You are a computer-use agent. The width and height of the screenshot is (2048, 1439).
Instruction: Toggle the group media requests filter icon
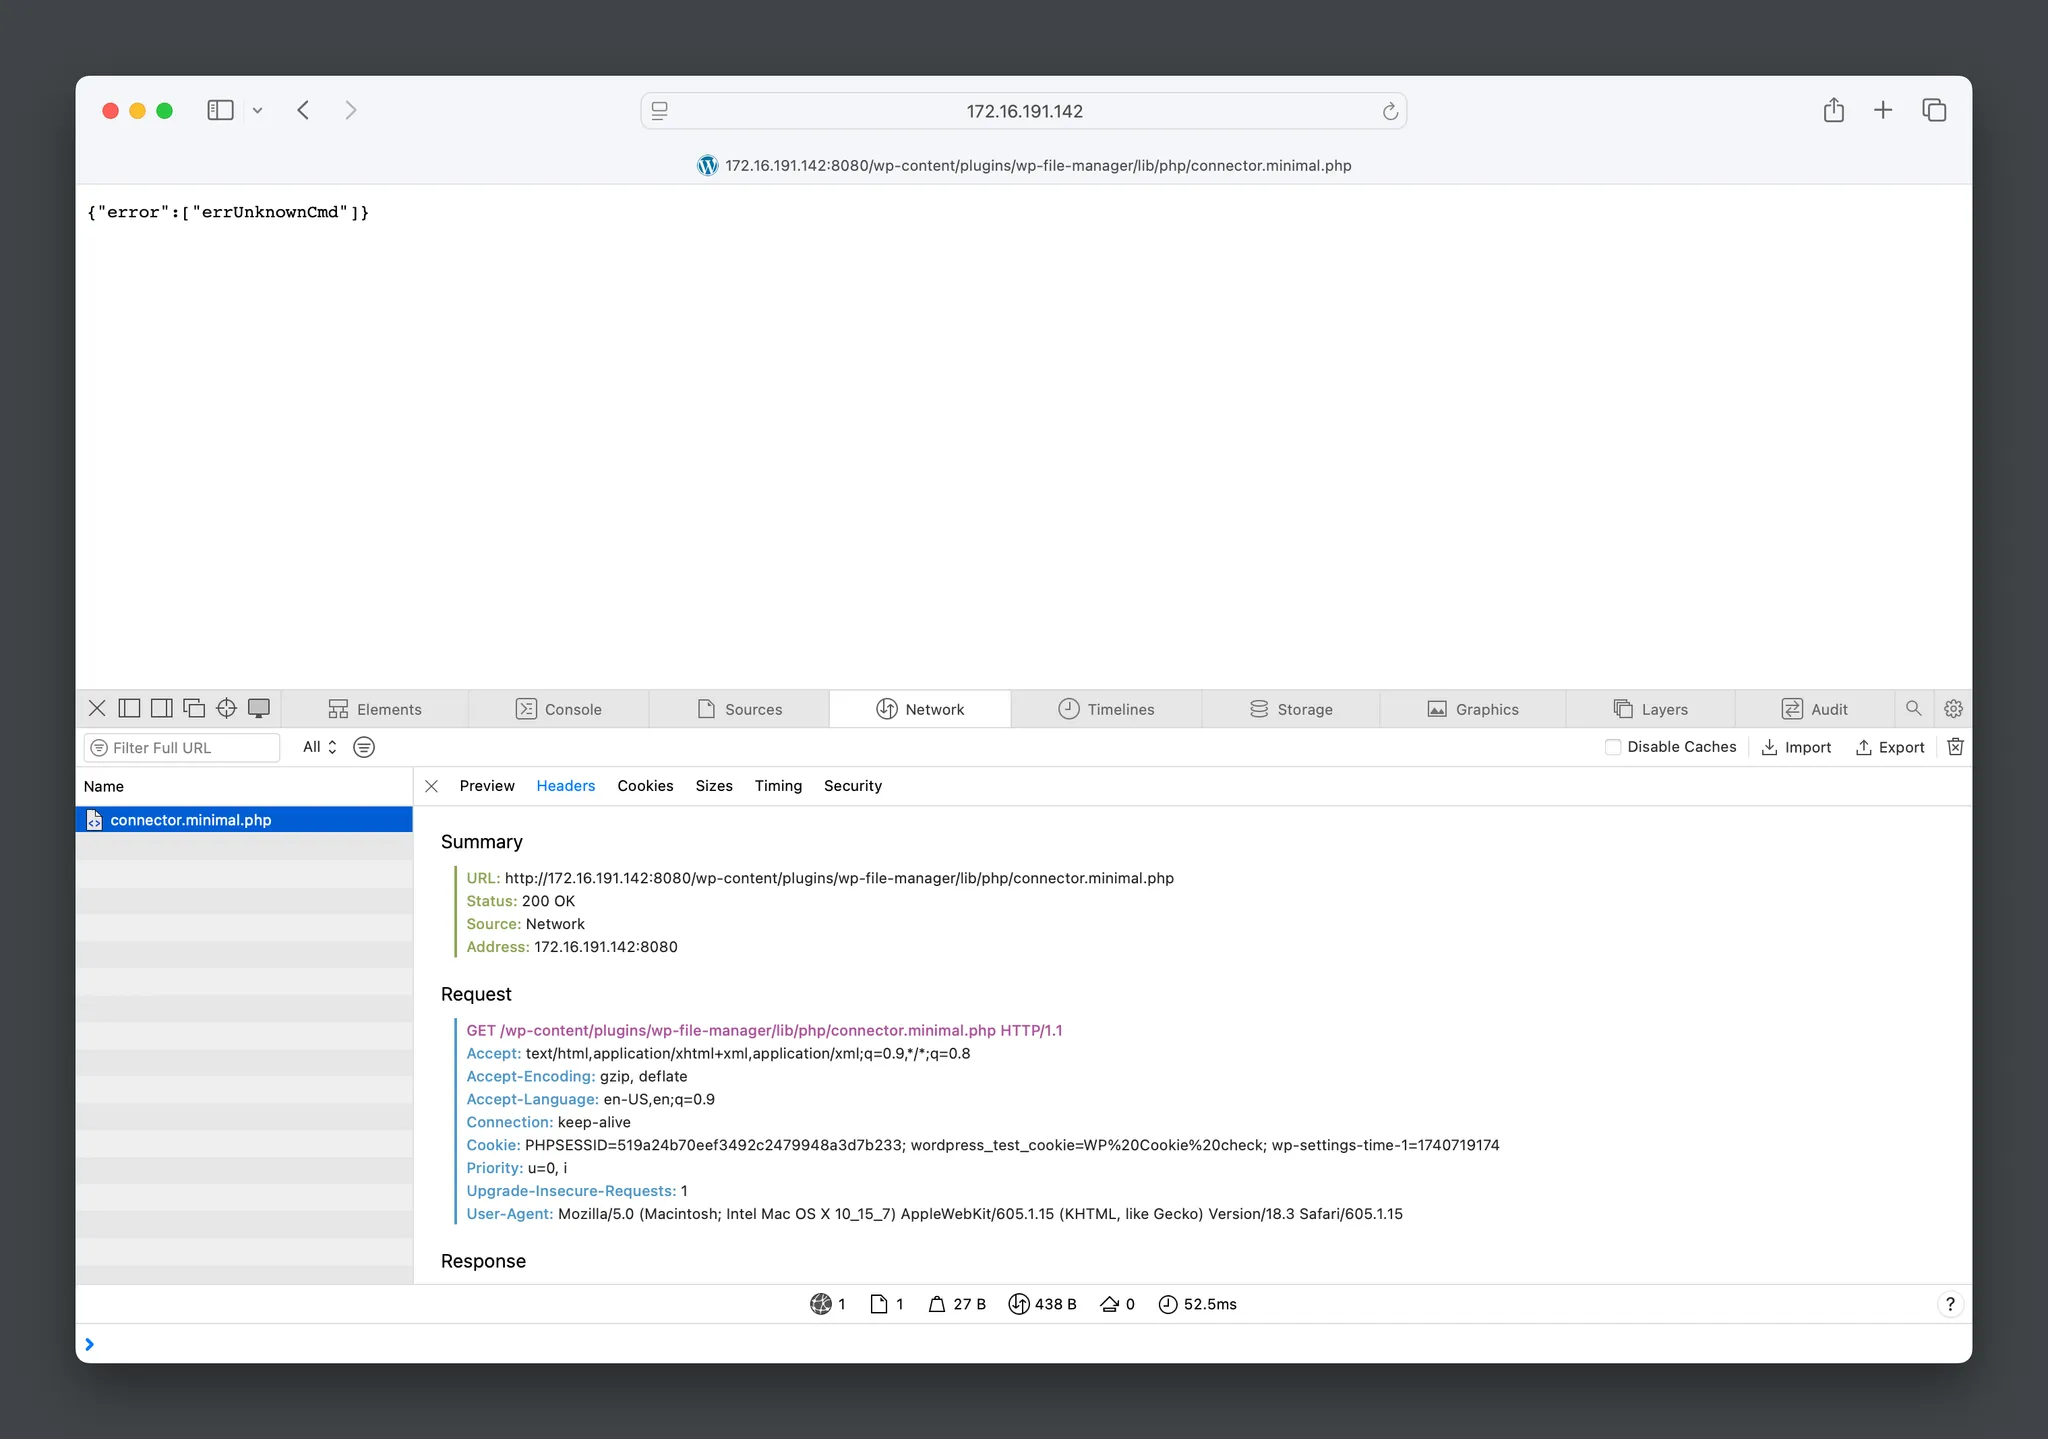[364, 747]
